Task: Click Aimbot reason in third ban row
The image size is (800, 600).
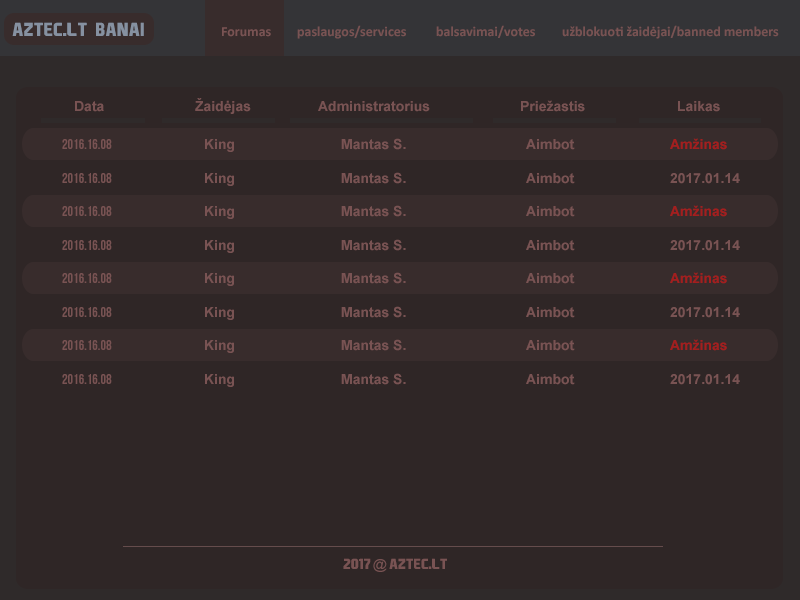Action: [550, 211]
